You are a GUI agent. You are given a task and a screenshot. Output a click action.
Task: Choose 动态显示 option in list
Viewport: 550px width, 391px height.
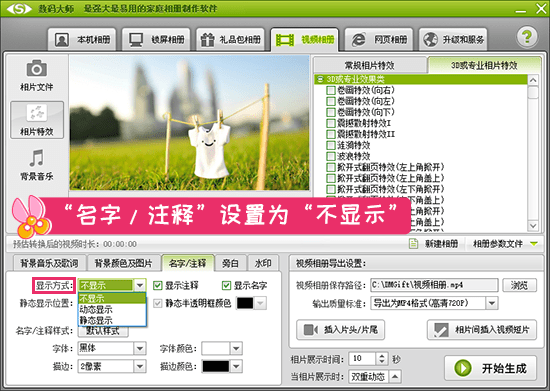click(112, 309)
